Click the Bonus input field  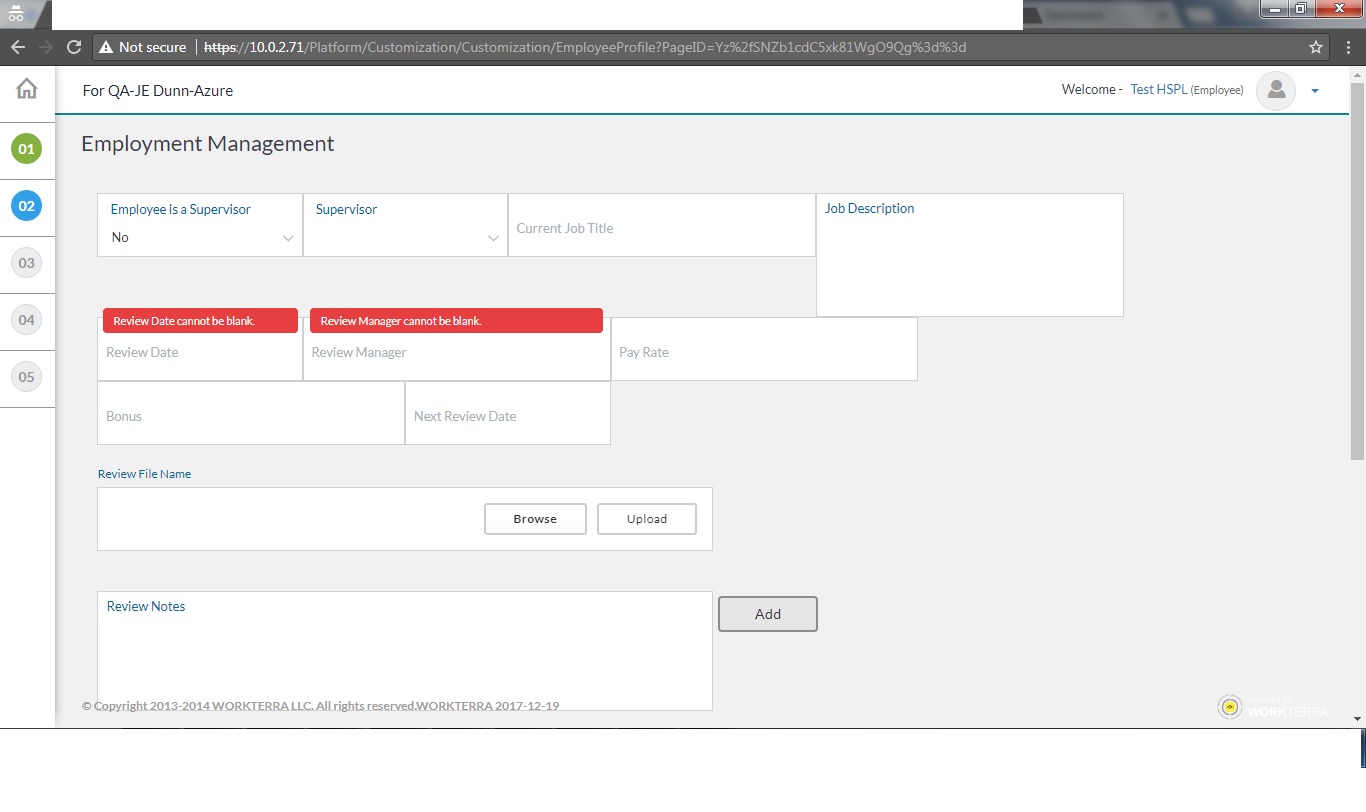coord(251,413)
